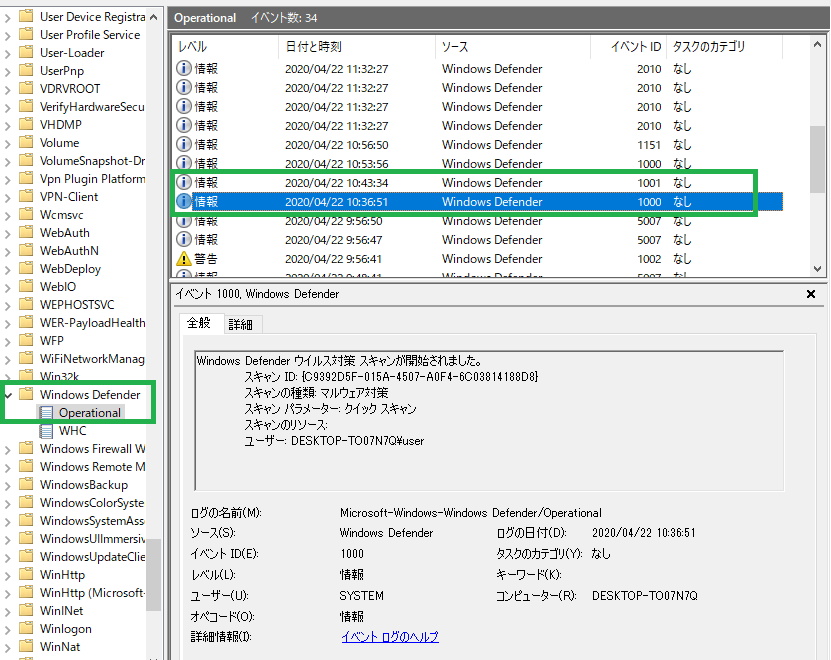Expand the VHDMP tree node

click(x=7, y=126)
